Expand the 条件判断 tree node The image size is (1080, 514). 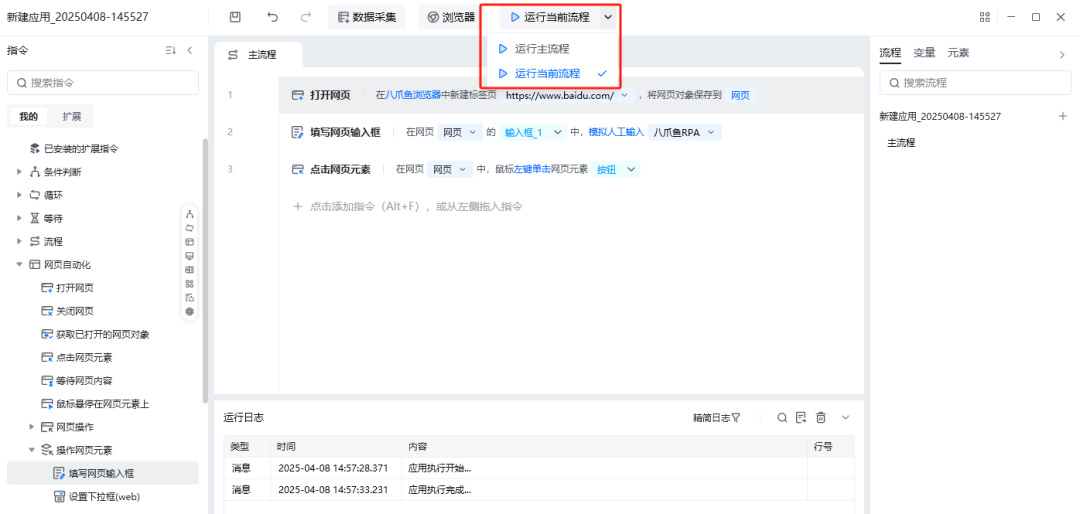click(19, 172)
